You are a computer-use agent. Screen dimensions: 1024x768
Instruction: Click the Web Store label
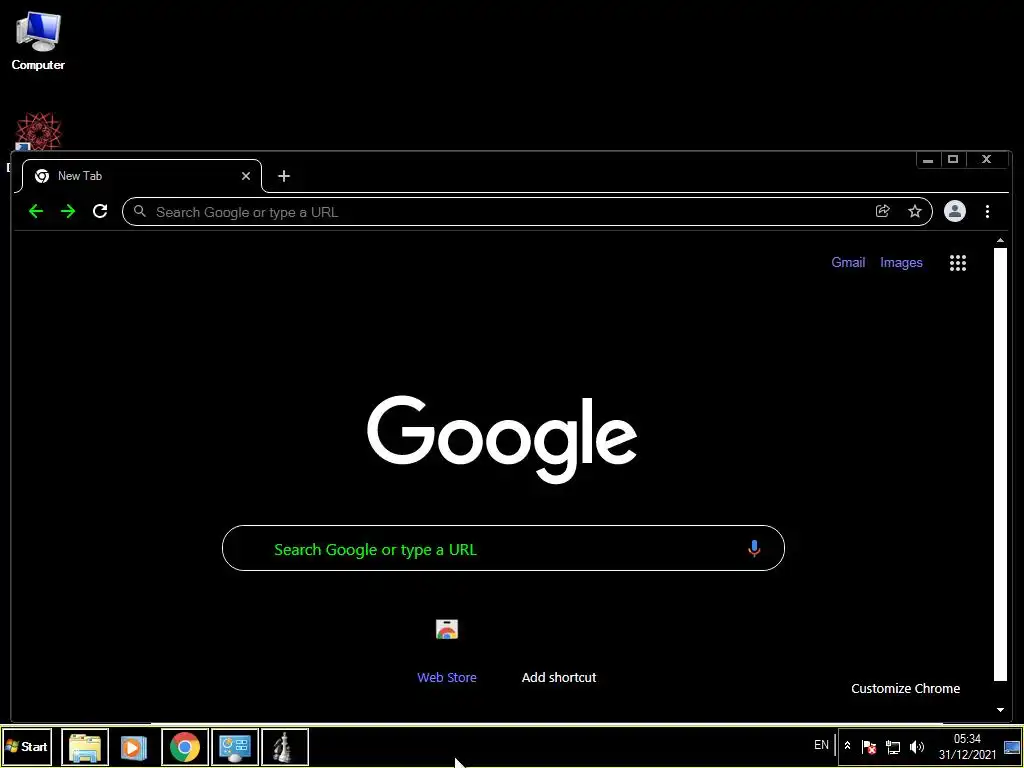pos(447,677)
